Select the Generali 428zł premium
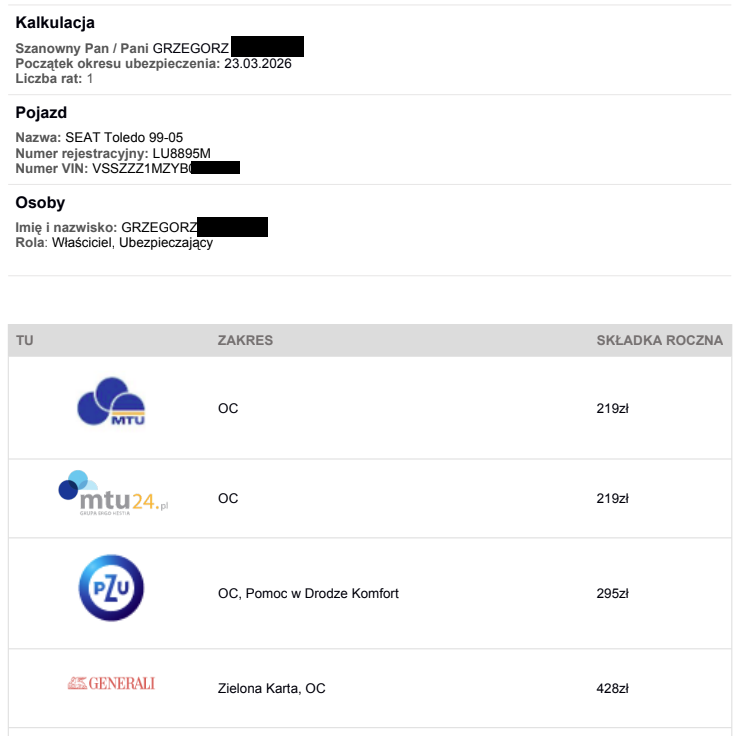 612,689
